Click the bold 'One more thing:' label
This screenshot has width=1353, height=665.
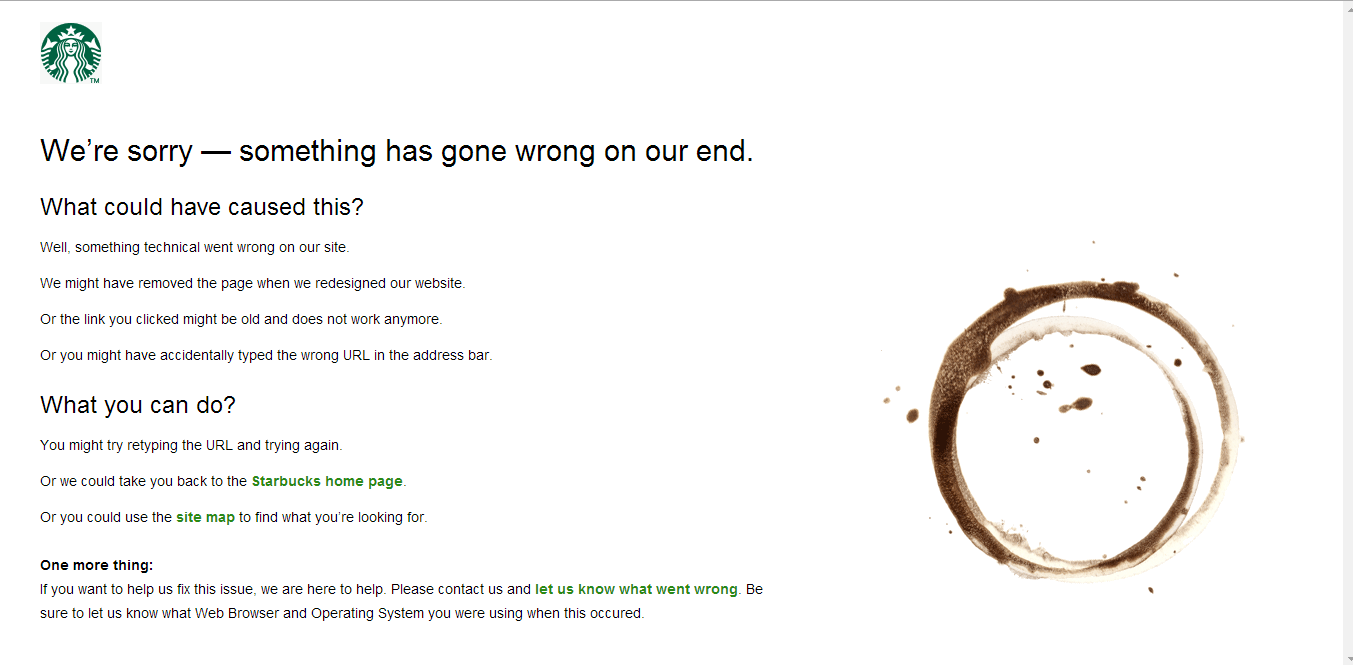pyautogui.click(x=96, y=565)
